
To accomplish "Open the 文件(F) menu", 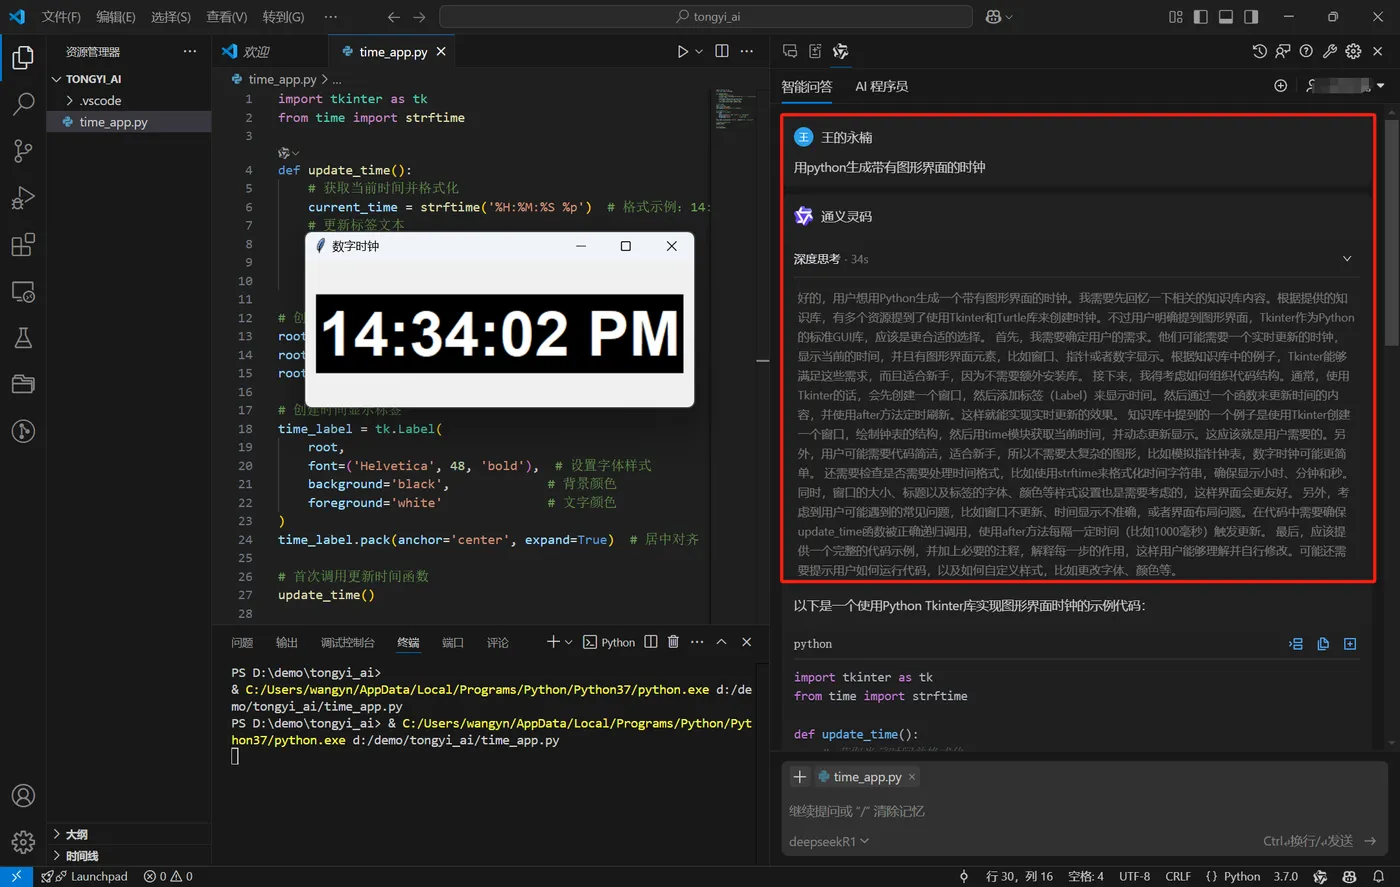I will pyautogui.click(x=61, y=17).
